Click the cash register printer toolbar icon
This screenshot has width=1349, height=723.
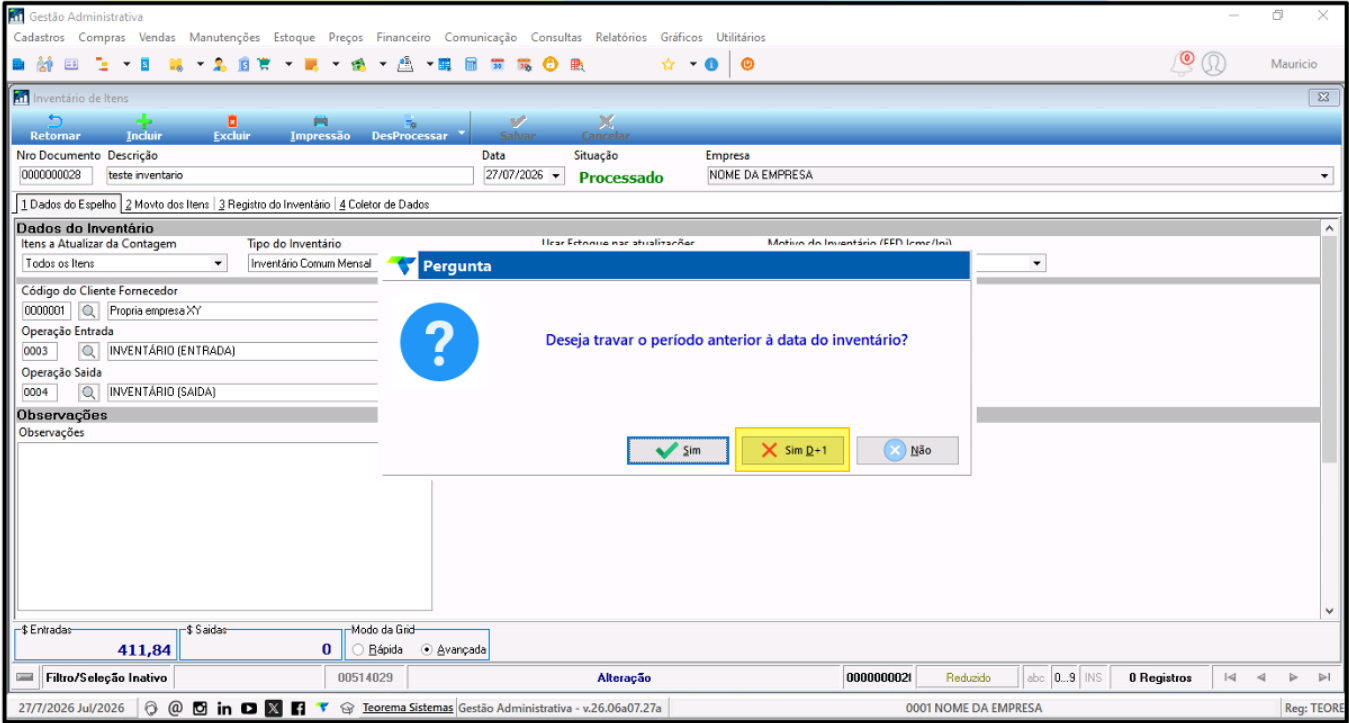click(x=405, y=64)
